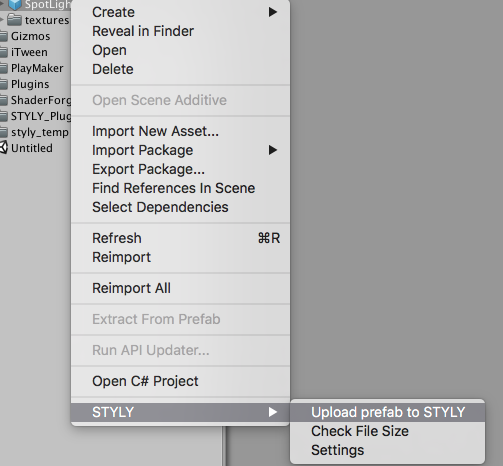This screenshot has width=503, height=466.
Task: Click the iTween folder icon
Action: (4, 52)
